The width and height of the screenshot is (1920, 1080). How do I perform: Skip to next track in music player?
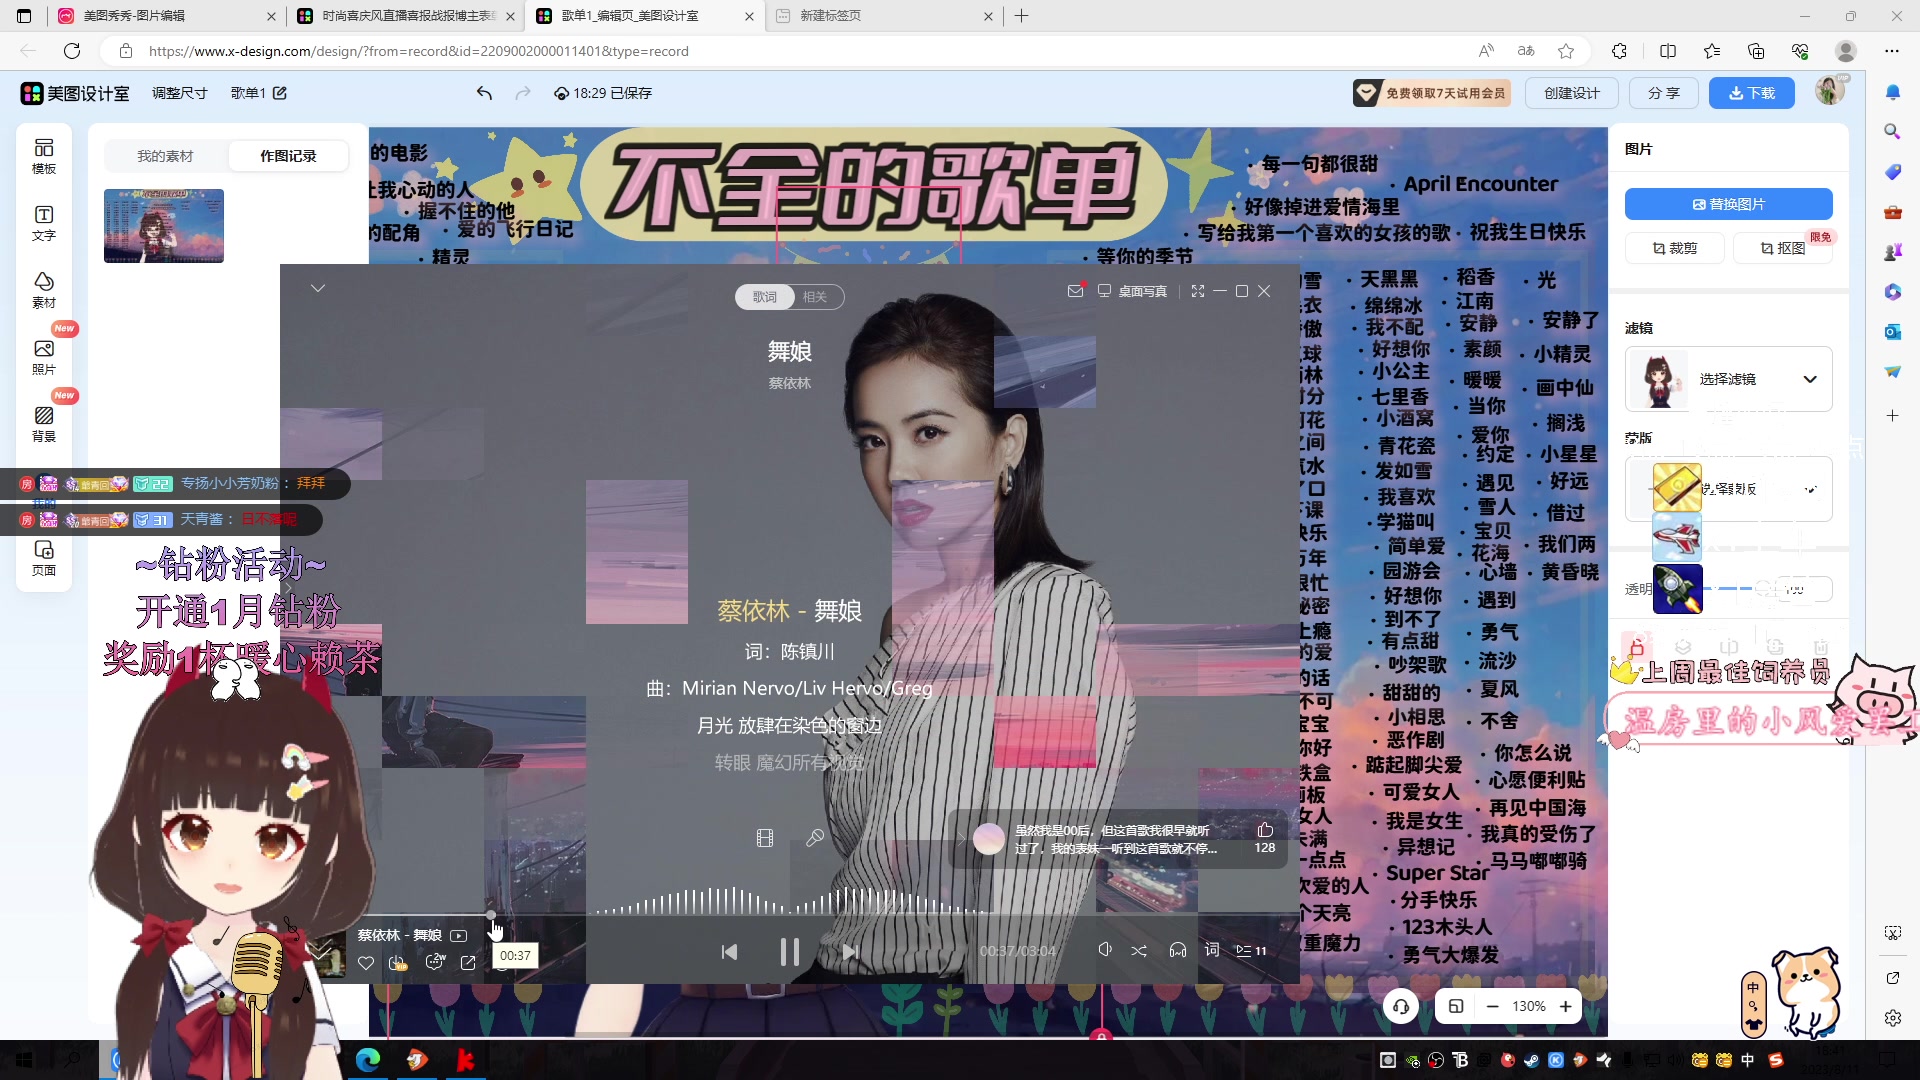850,952
